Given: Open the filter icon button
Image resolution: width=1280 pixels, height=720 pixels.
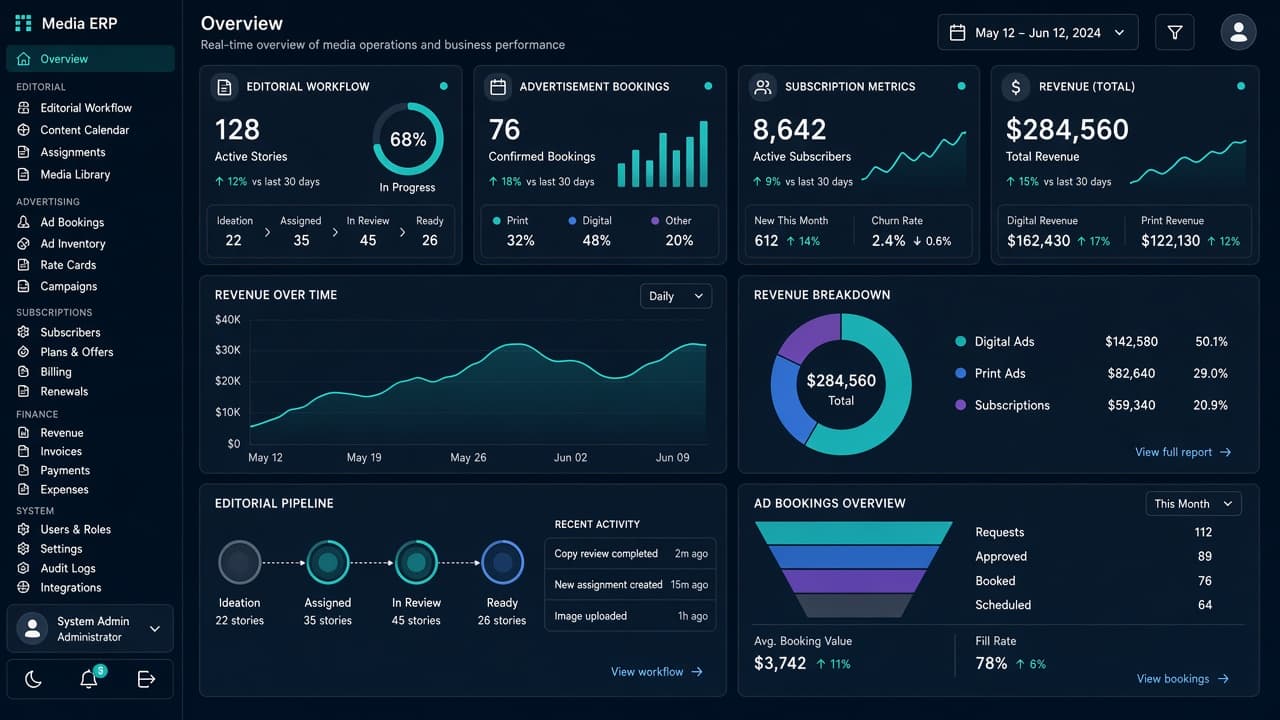Looking at the screenshot, I should coord(1175,33).
